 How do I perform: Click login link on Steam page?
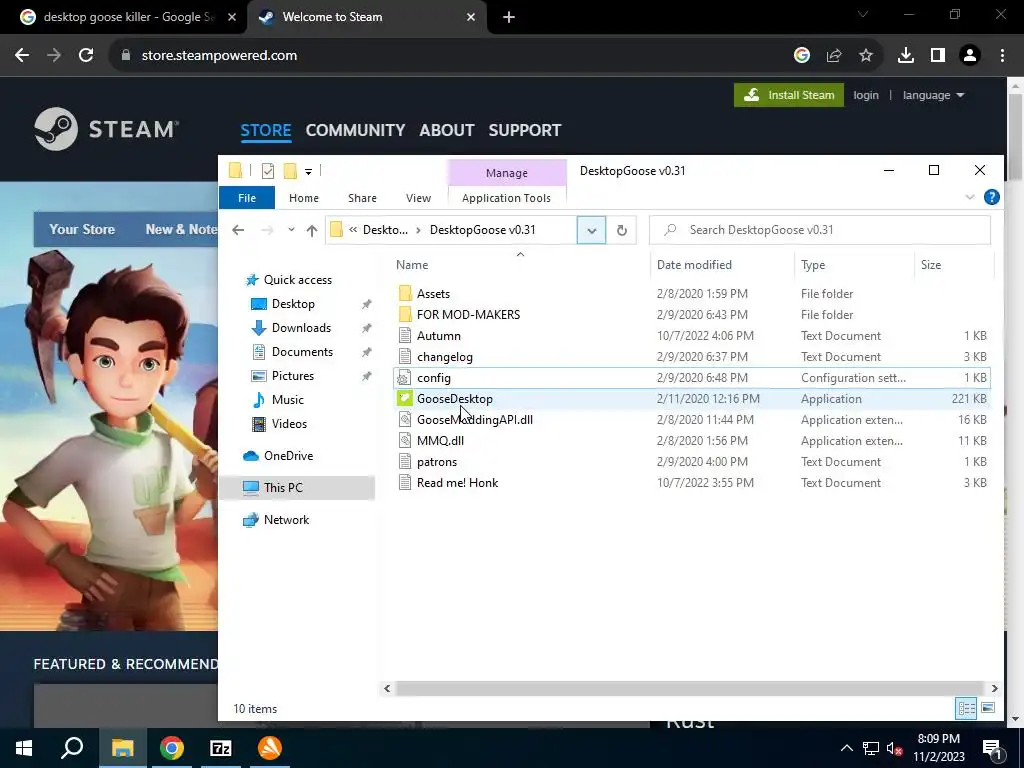click(866, 95)
